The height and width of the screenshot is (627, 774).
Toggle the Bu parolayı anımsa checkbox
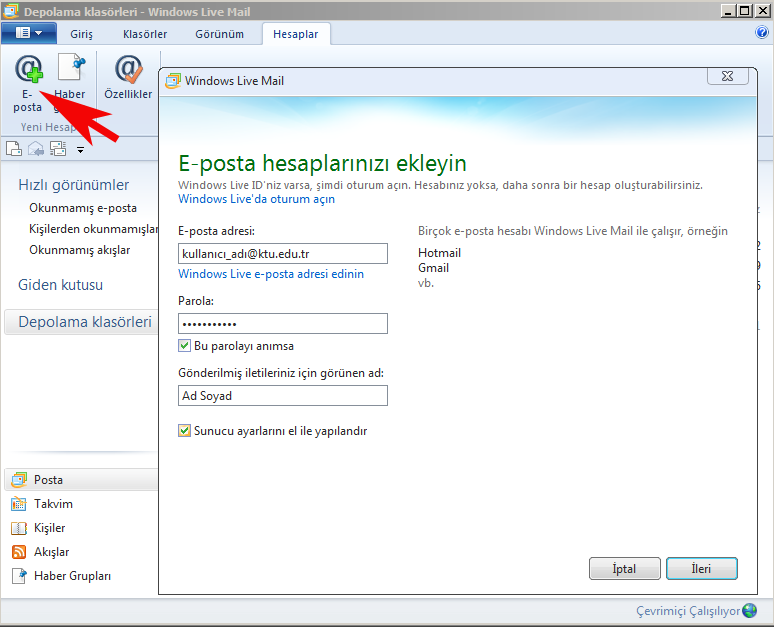point(185,346)
